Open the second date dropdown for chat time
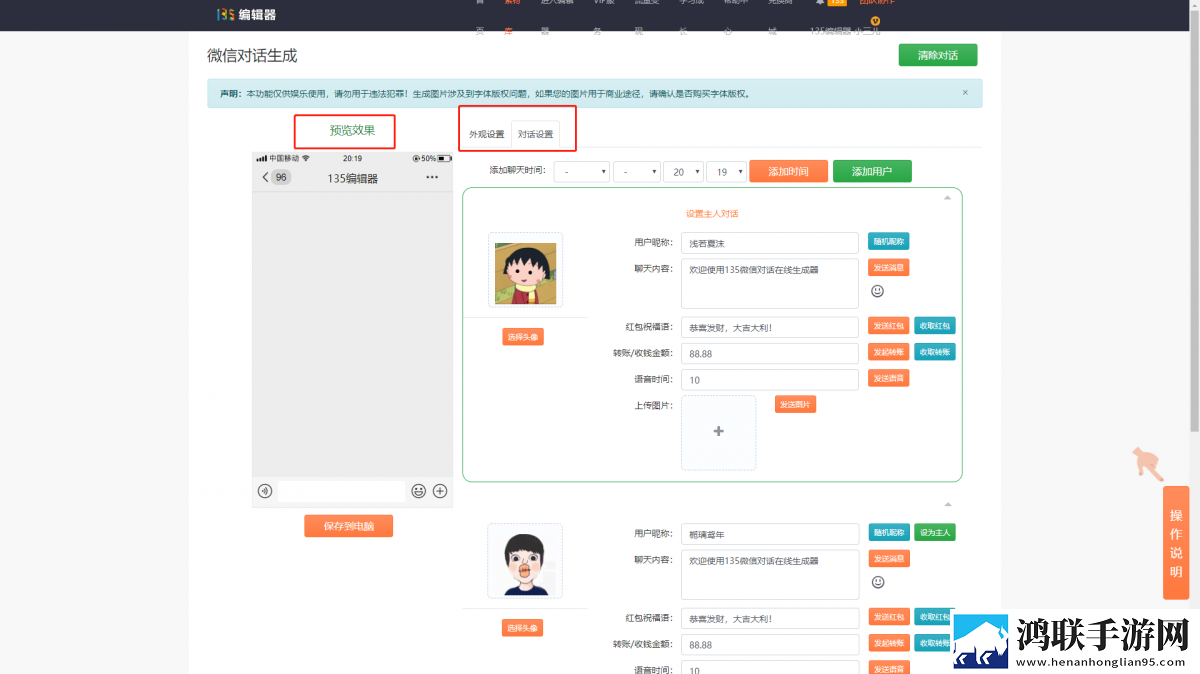This screenshot has height=674, width=1200. click(x=636, y=172)
